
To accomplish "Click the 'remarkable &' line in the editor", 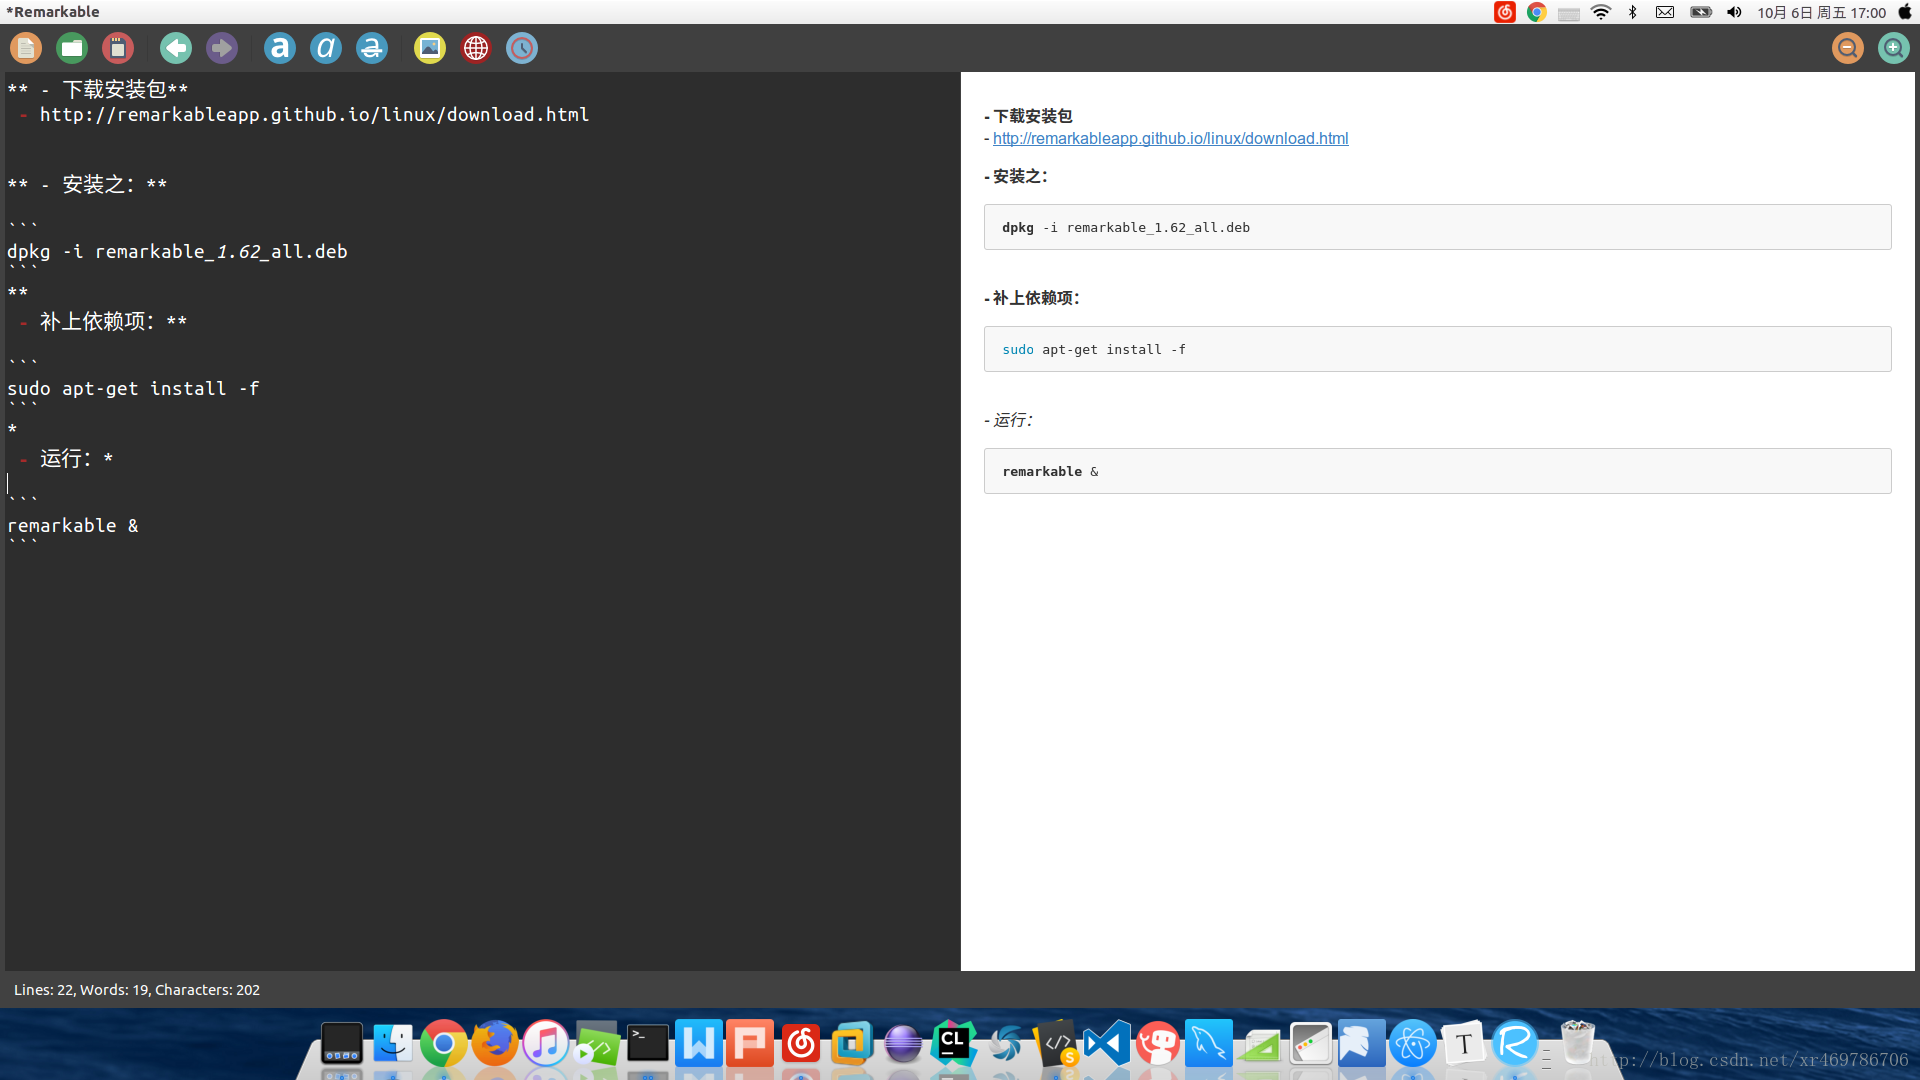I will [x=73, y=526].
